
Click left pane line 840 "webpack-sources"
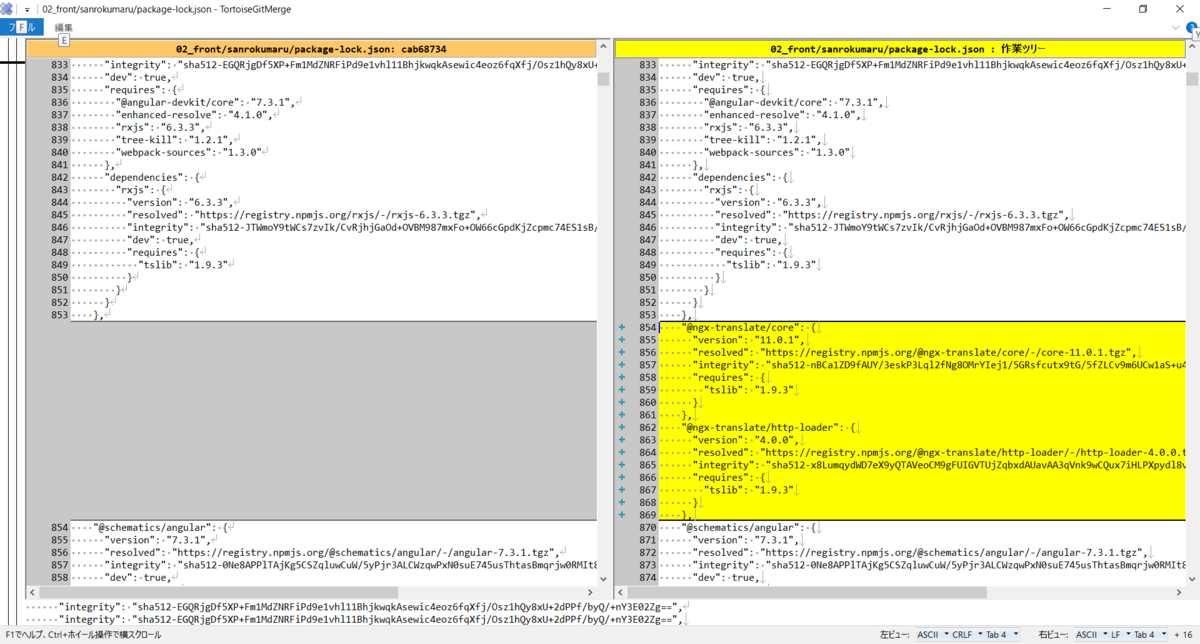[190, 152]
